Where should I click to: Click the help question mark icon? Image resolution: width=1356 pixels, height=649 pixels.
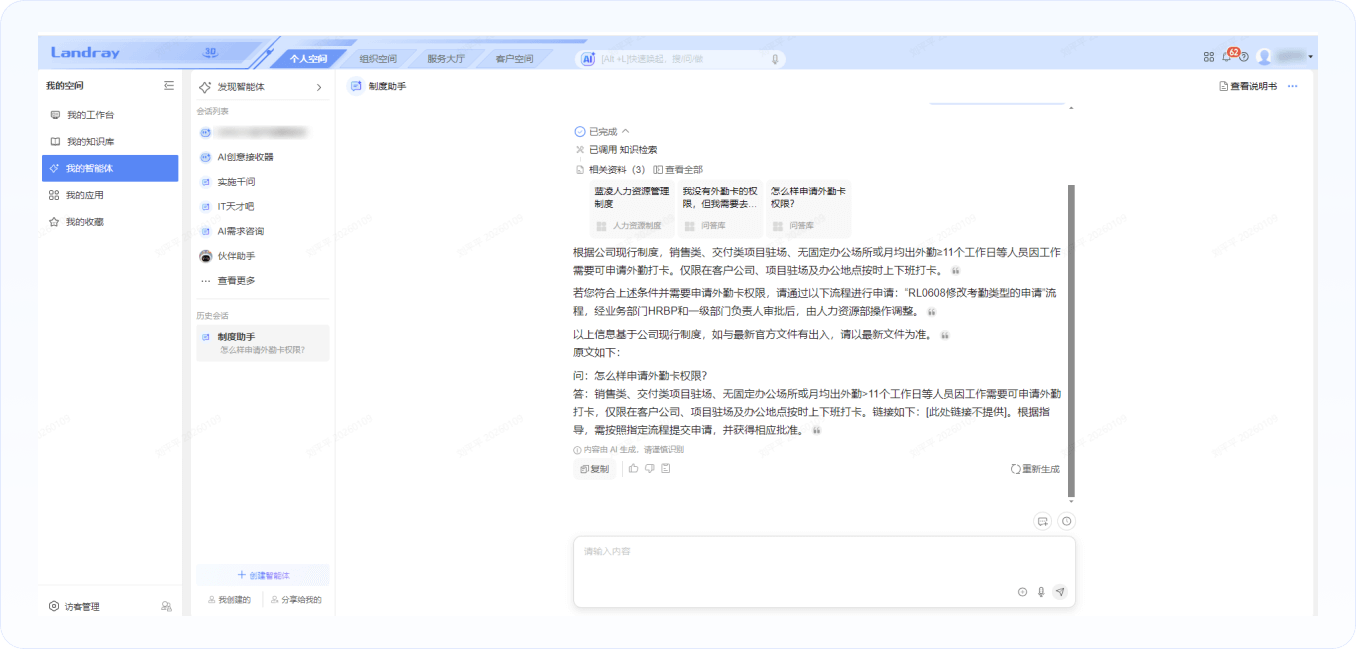coord(1243,57)
